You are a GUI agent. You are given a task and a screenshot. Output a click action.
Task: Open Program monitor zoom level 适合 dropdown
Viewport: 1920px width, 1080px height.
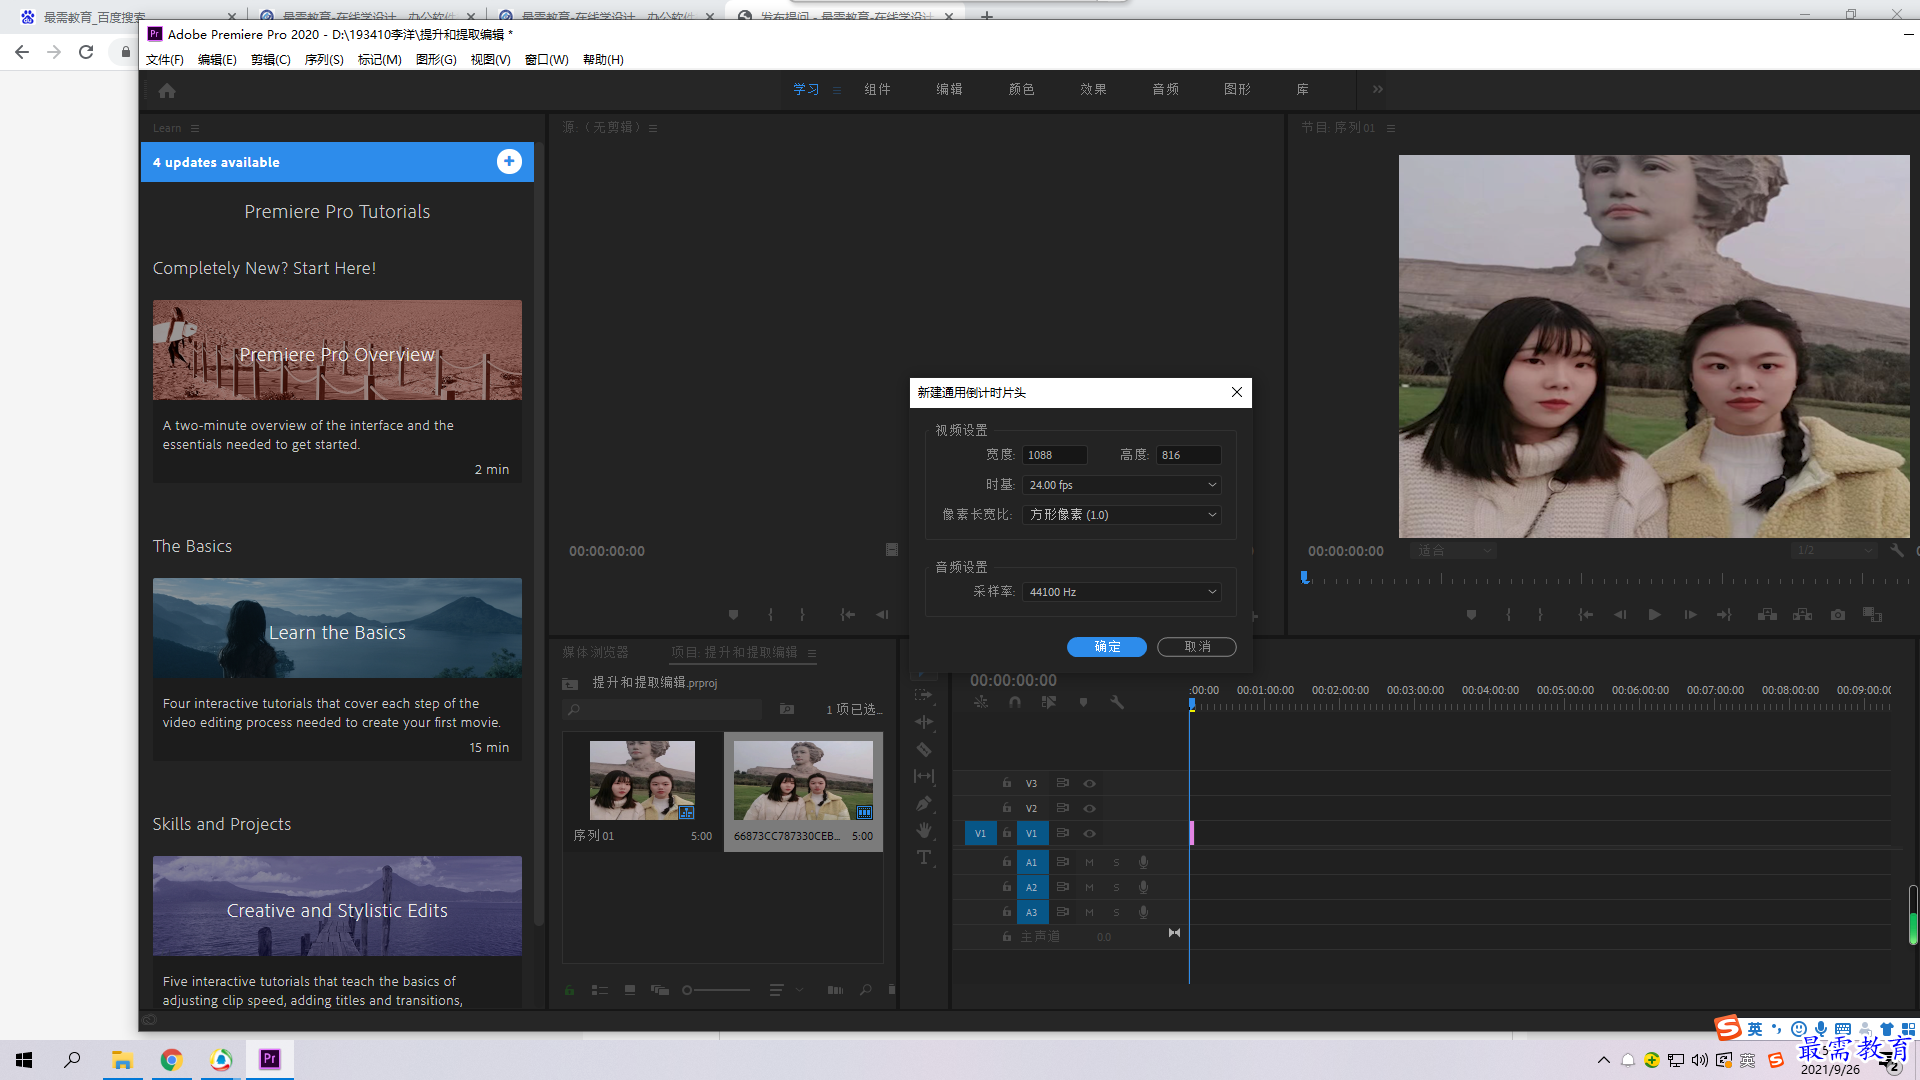pos(1453,551)
